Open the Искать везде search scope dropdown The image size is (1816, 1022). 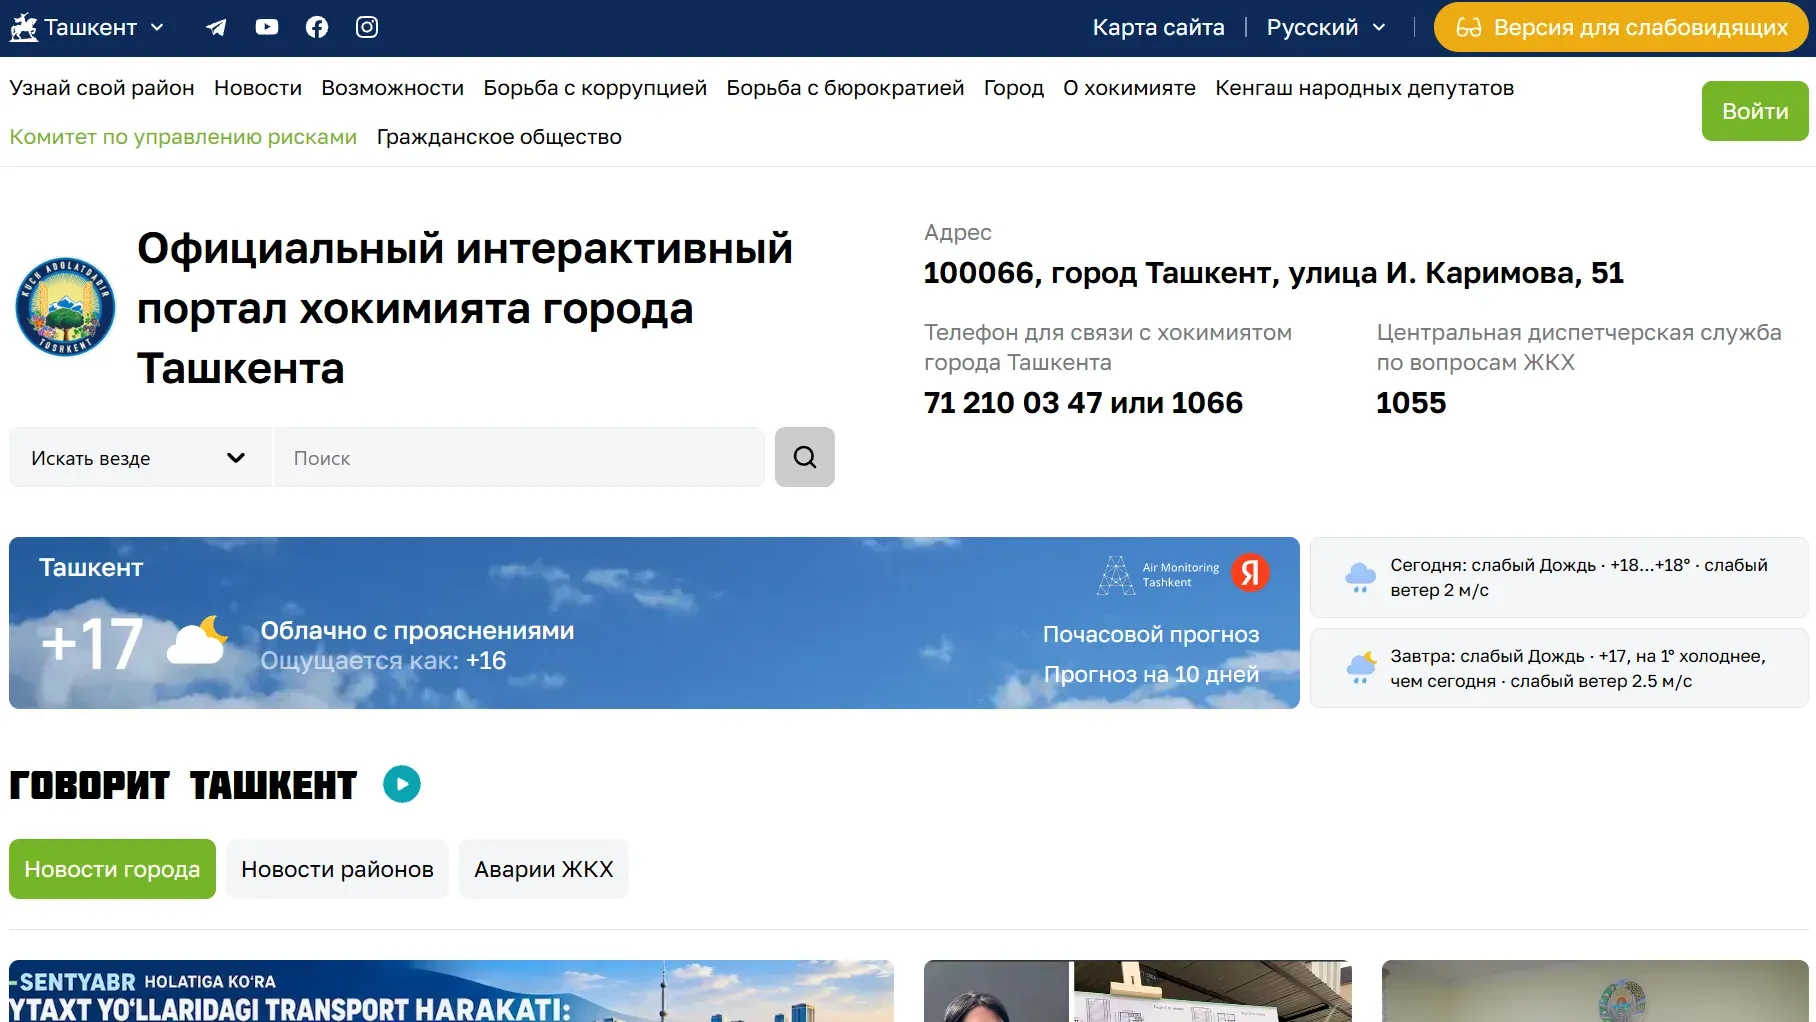[140, 458]
